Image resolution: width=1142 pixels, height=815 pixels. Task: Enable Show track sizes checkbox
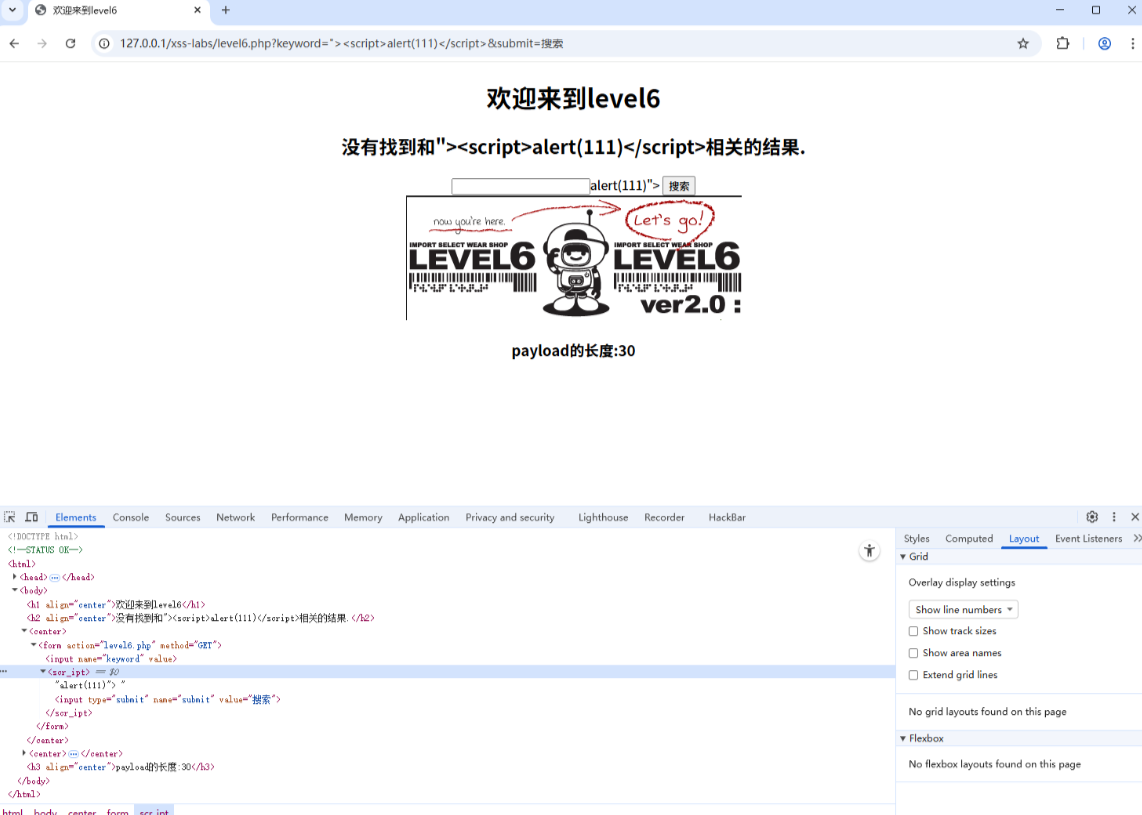(913, 631)
